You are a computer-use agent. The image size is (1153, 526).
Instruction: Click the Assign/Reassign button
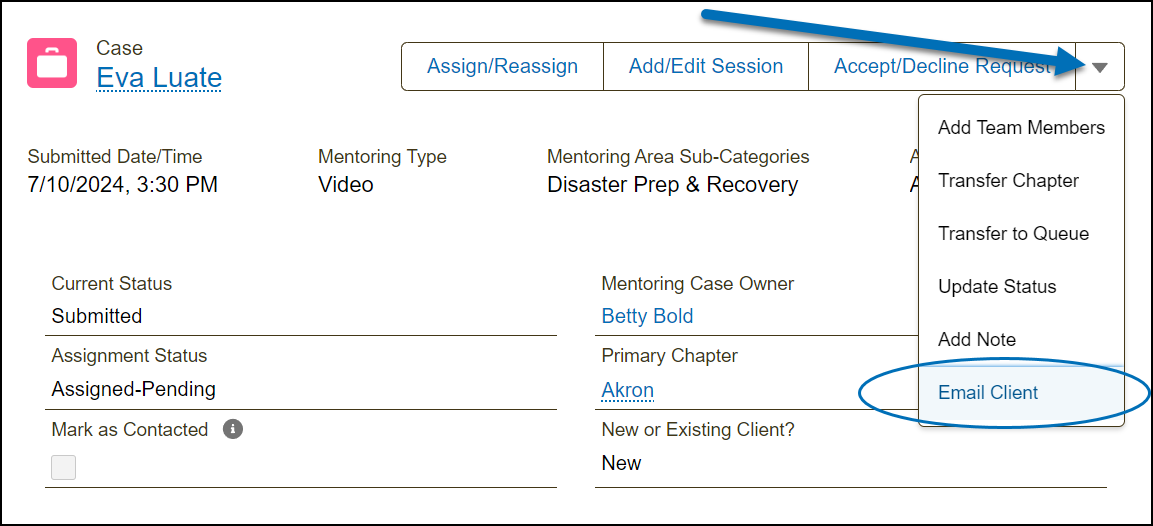tap(502, 67)
